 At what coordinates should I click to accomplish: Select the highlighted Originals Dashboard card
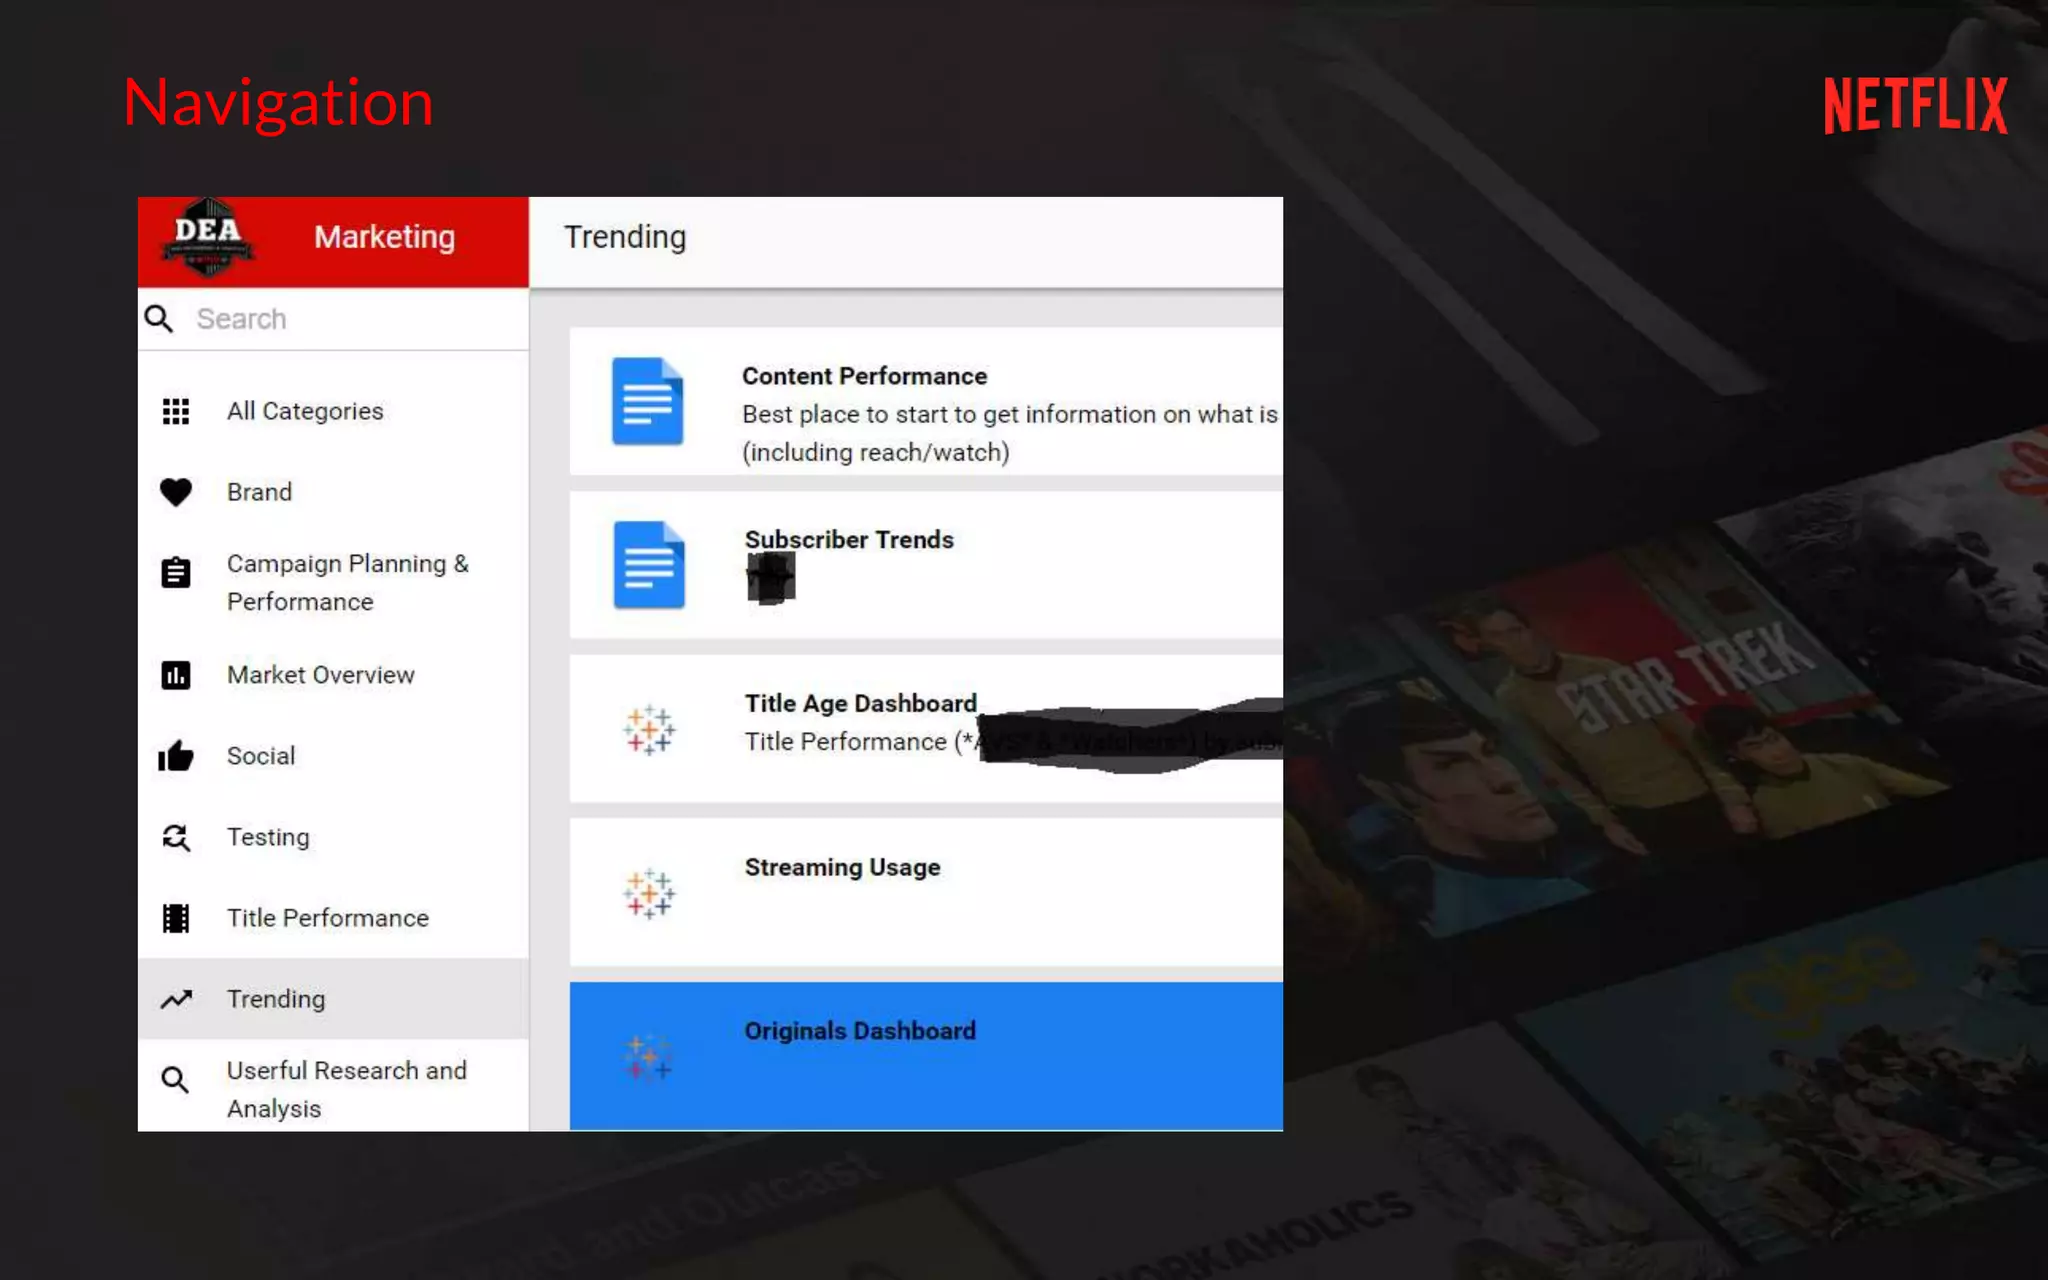[x=925, y=1055]
